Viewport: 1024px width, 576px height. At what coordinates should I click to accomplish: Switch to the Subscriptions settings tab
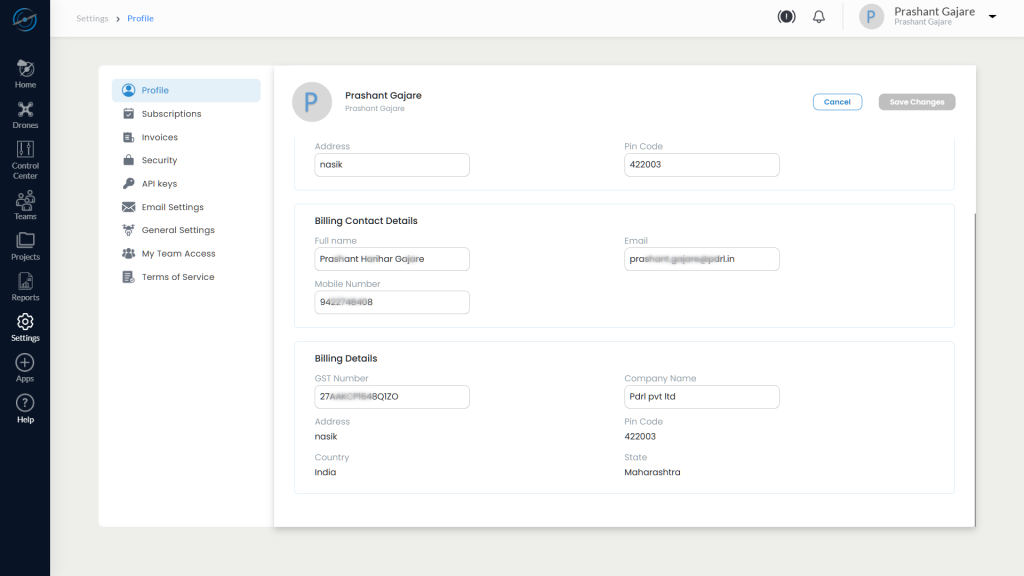tap(172, 113)
